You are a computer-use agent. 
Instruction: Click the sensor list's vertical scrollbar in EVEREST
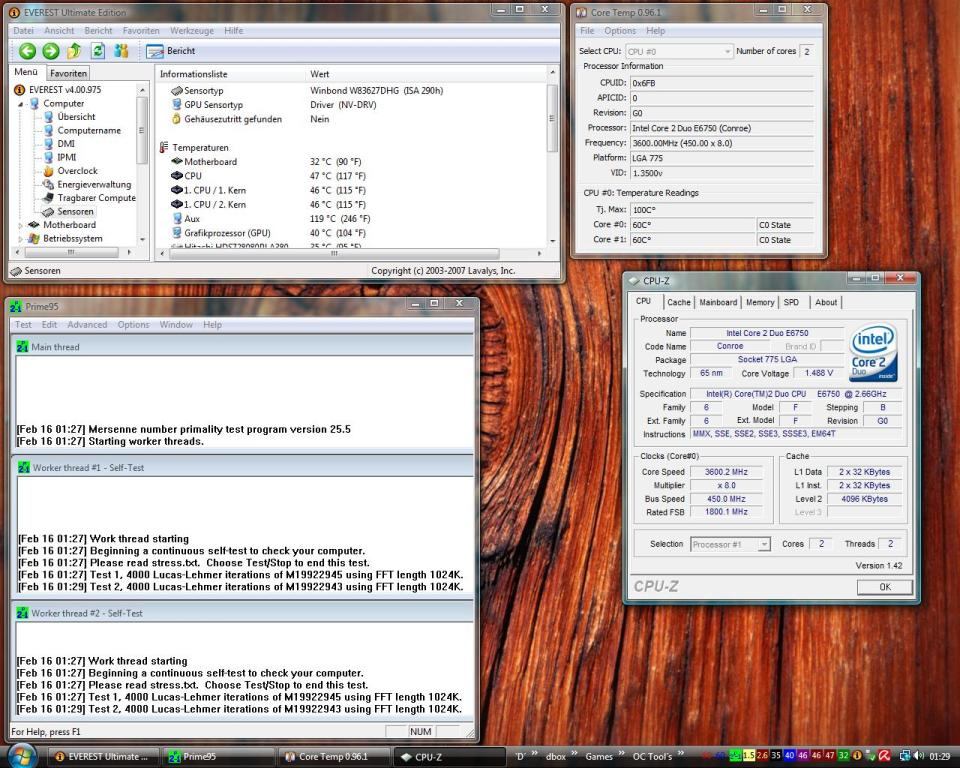[552, 157]
